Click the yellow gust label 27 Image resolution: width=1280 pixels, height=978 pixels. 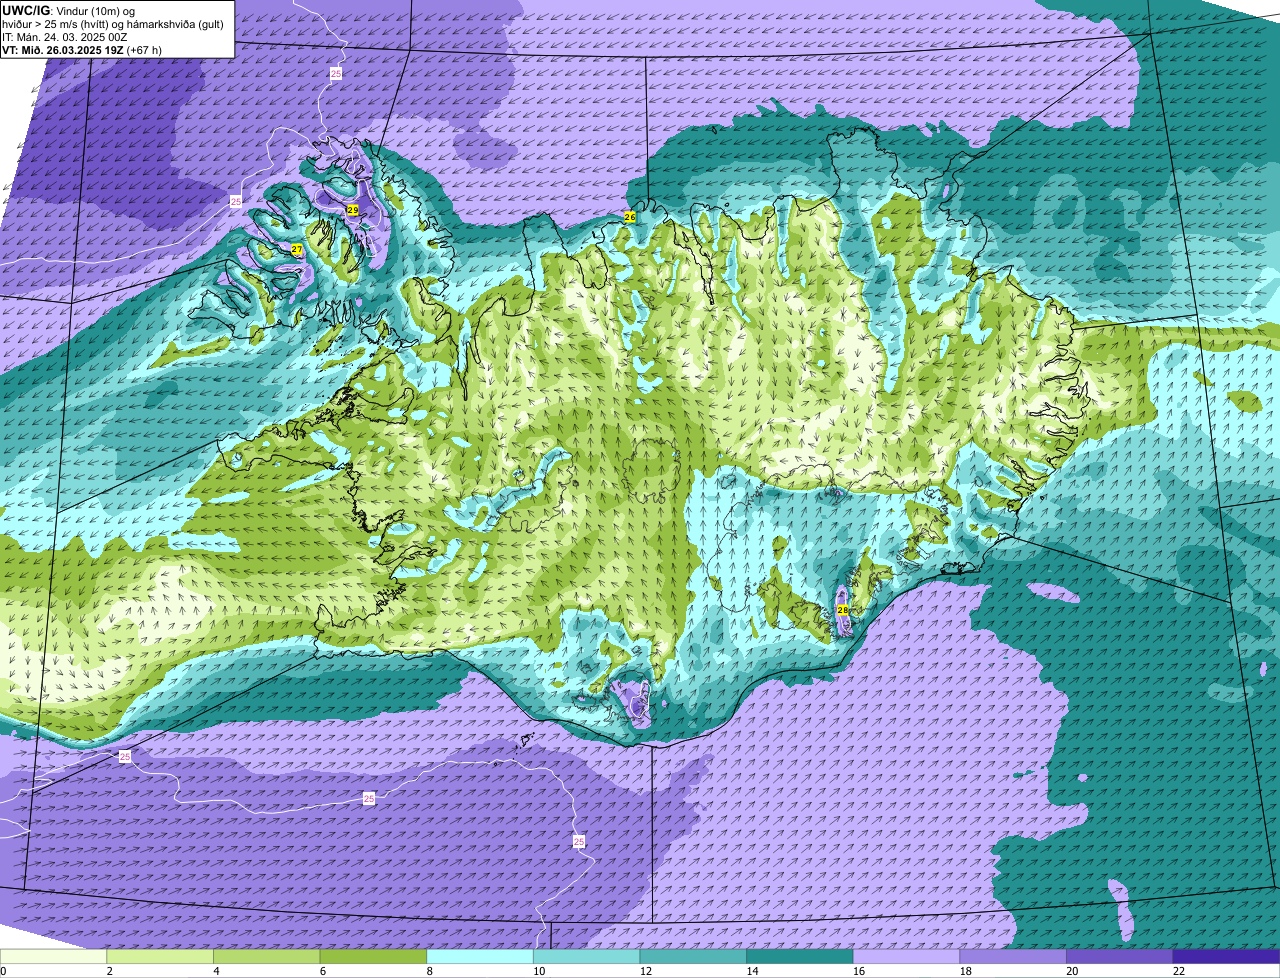point(297,248)
